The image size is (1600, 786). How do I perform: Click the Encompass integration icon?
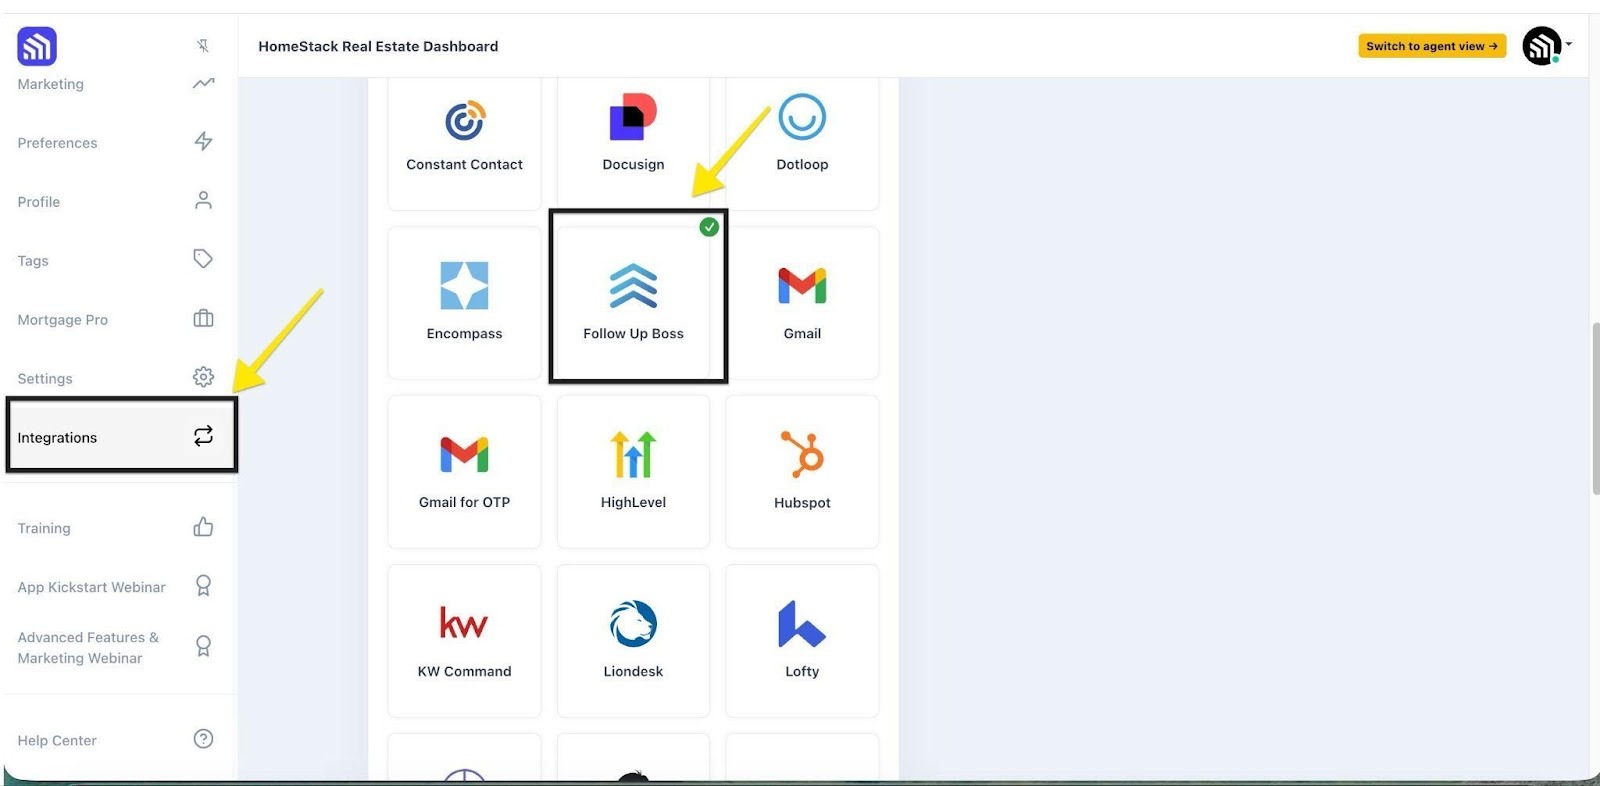pyautogui.click(x=464, y=286)
